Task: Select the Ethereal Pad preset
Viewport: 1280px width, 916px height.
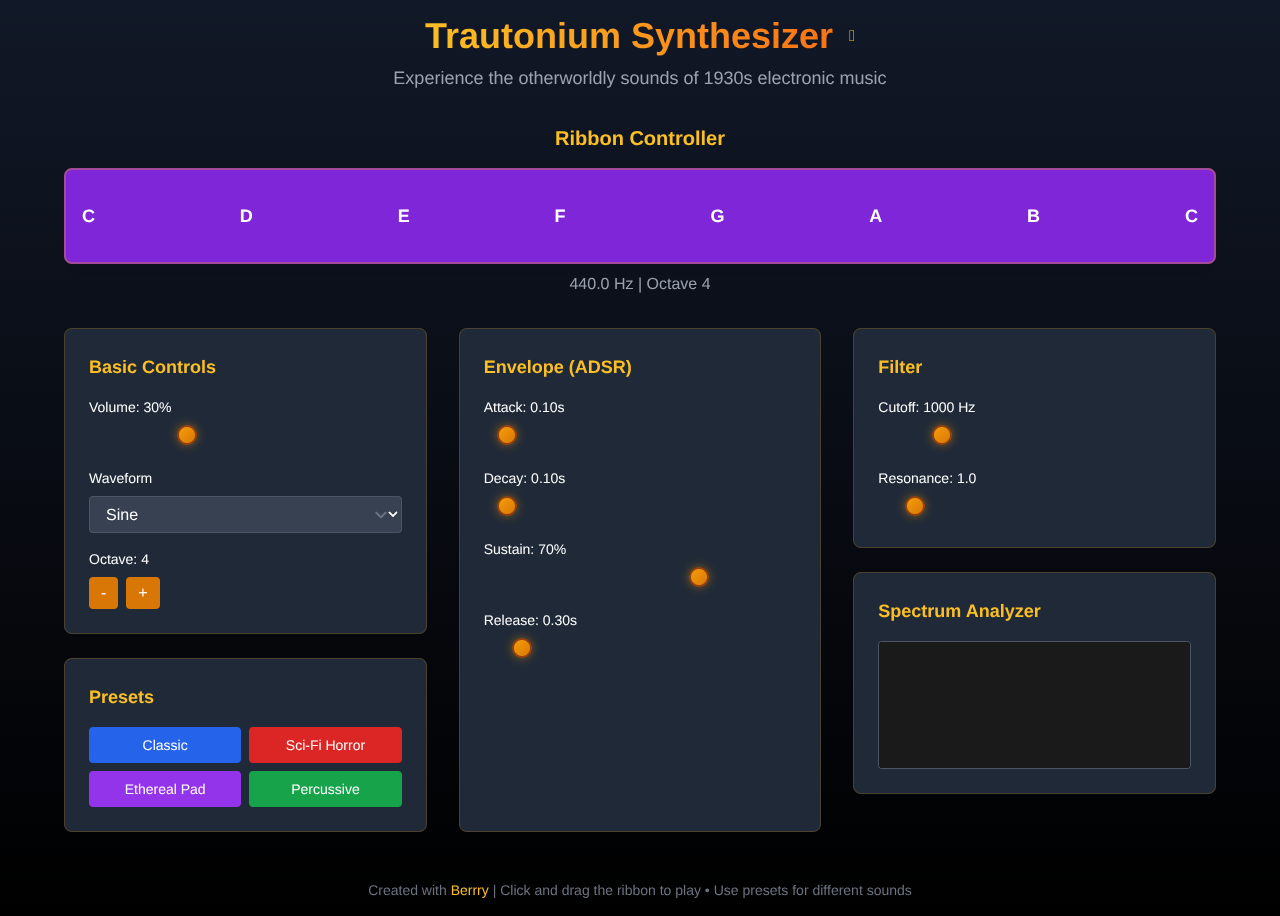Action: coord(164,788)
